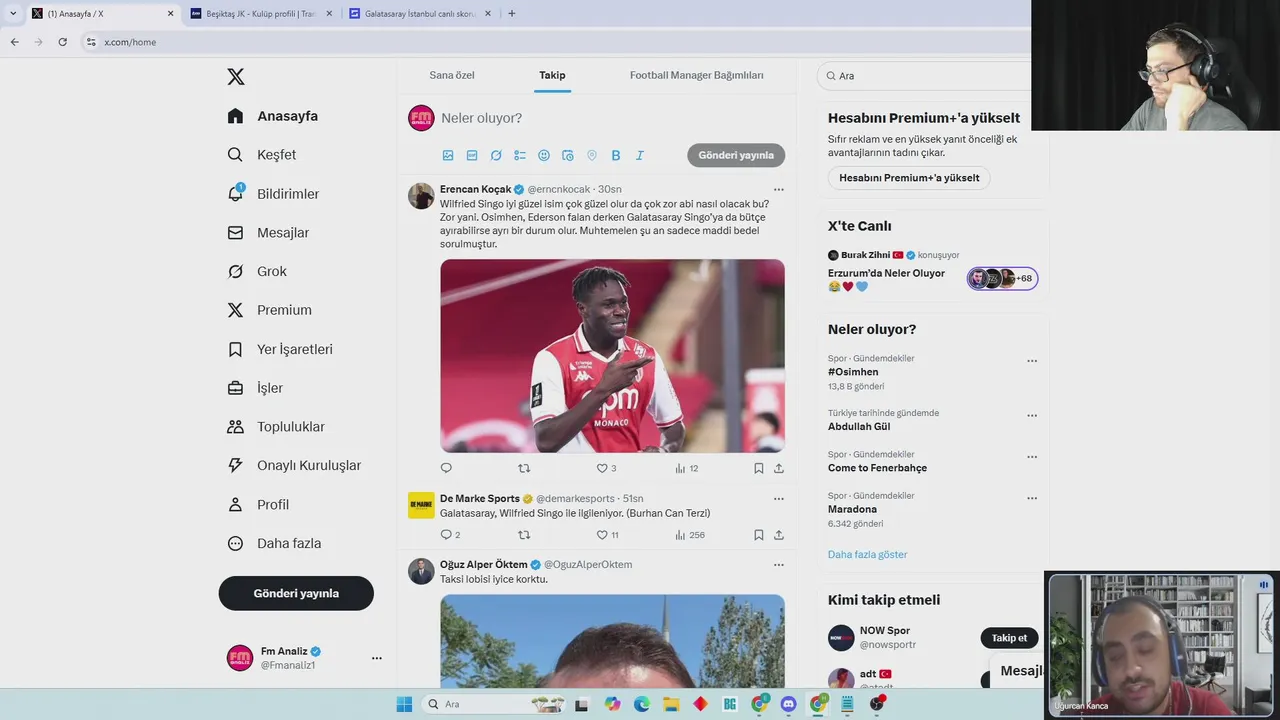
Task: Click Grok image icon in composer
Action: pyautogui.click(x=496, y=155)
